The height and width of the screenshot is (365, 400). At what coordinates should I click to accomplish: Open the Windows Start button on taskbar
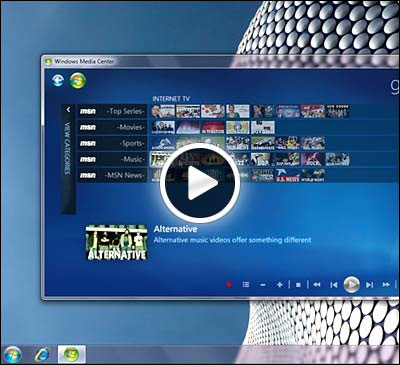(x=13, y=354)
